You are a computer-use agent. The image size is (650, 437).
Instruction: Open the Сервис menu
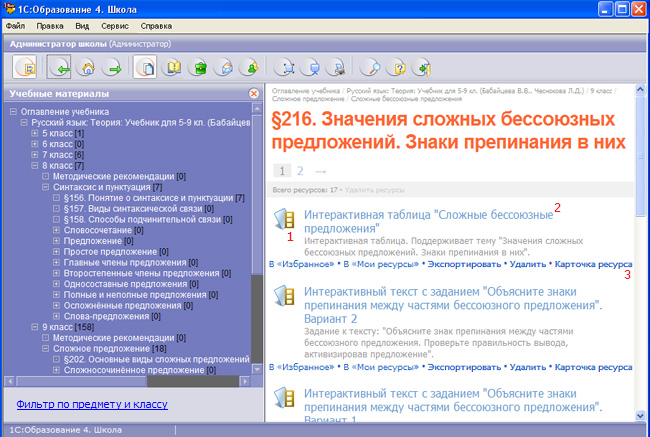115,26
